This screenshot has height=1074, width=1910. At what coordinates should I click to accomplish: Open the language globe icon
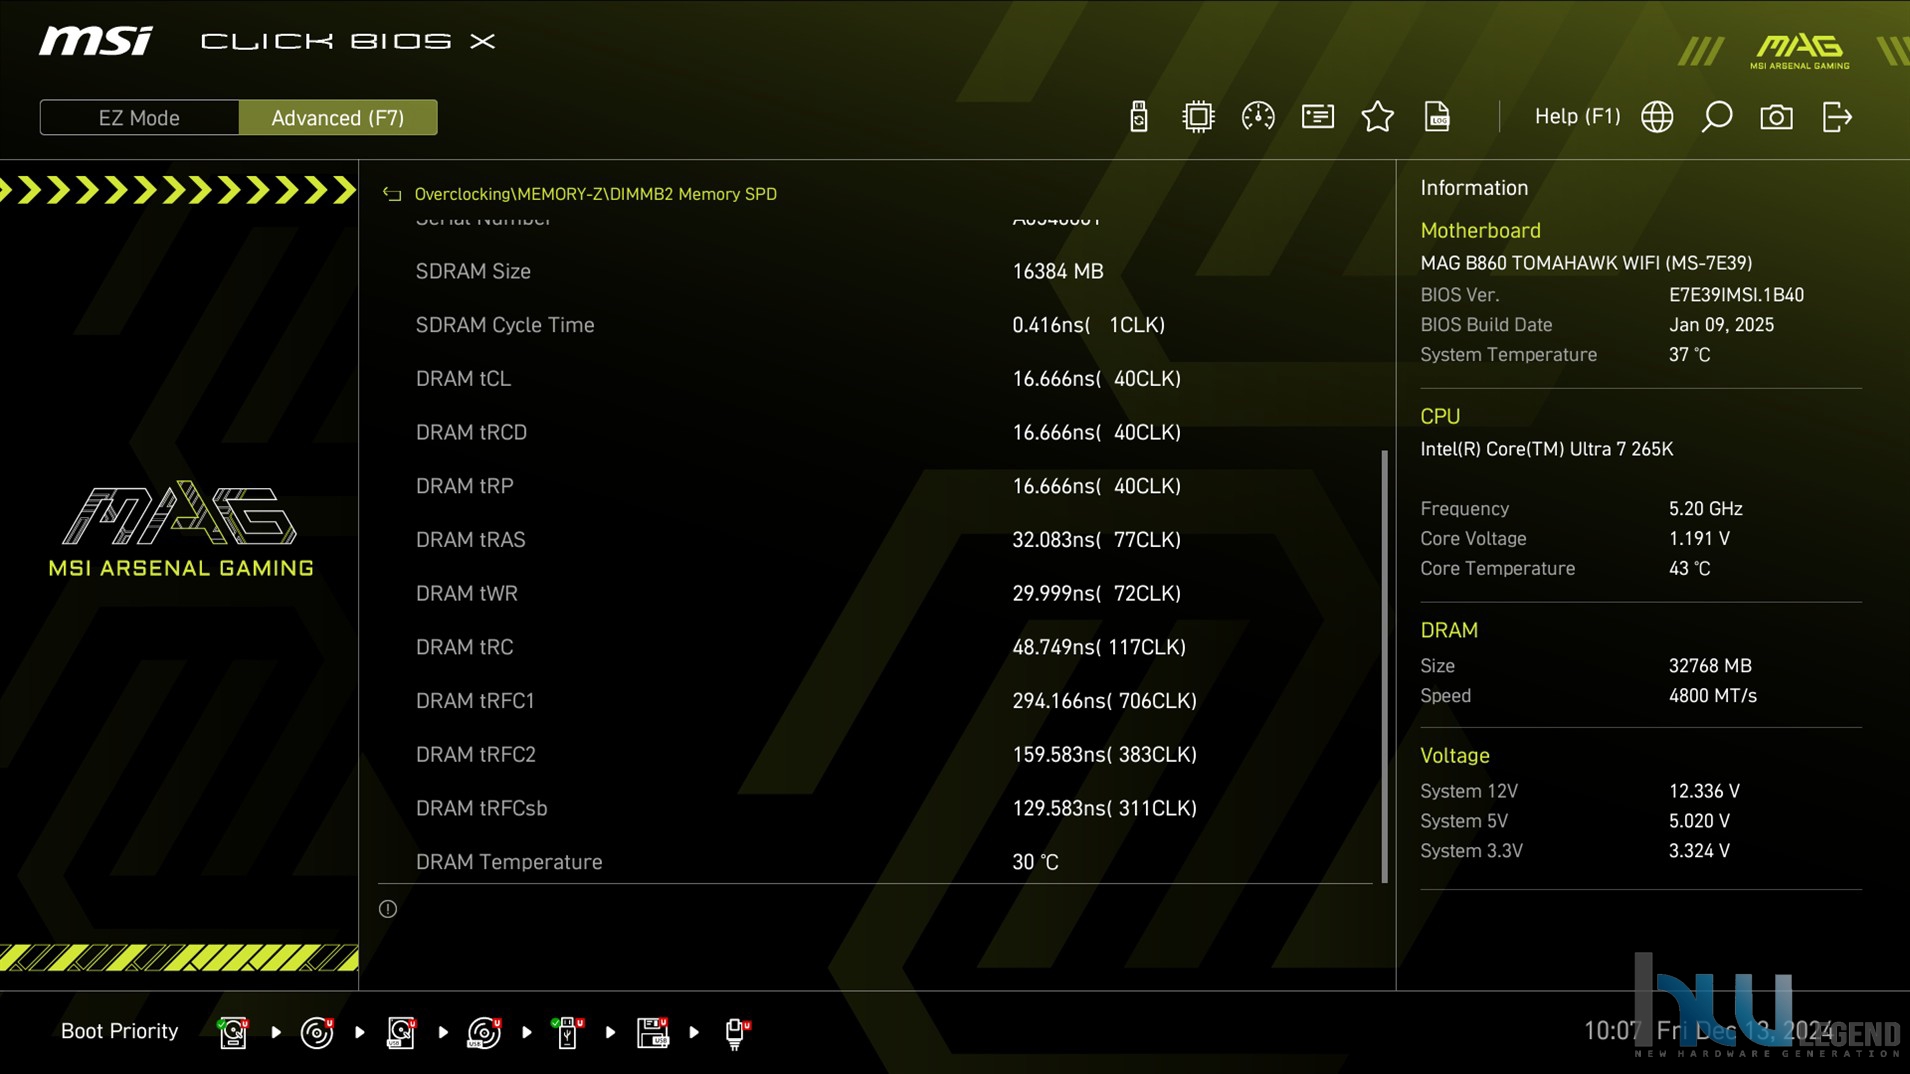point(1657,117)
